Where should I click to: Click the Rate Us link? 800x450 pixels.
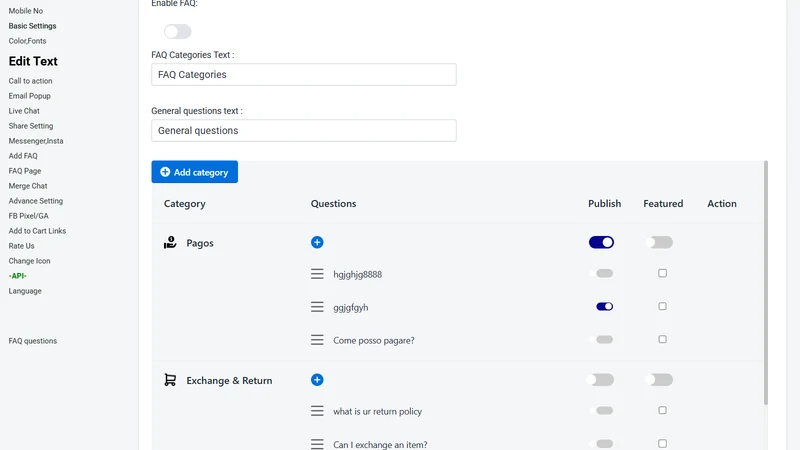coord(21,246)
